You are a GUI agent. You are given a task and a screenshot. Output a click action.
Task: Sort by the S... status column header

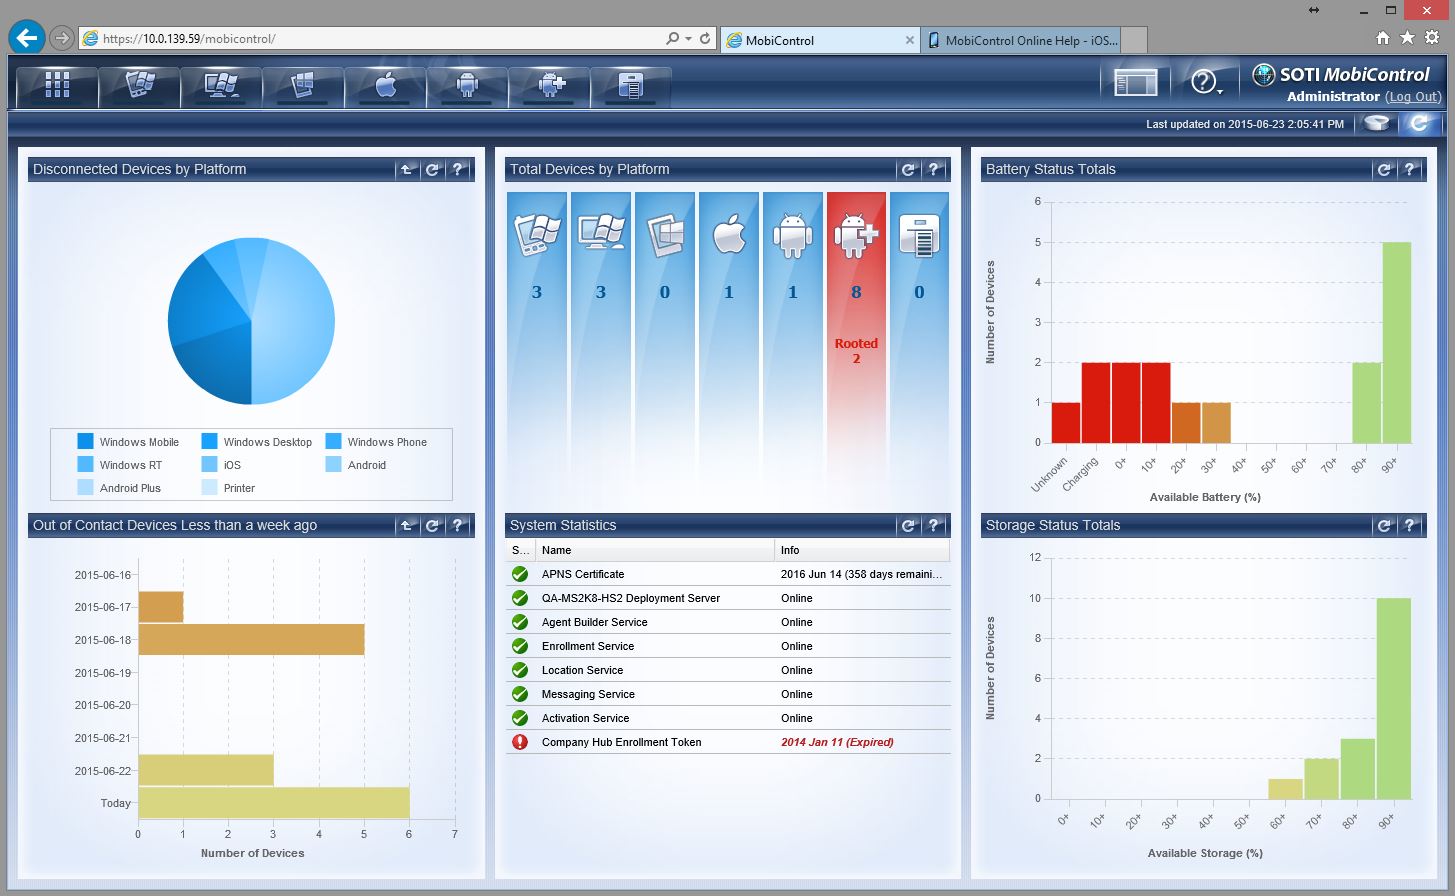tap(520, 550)
